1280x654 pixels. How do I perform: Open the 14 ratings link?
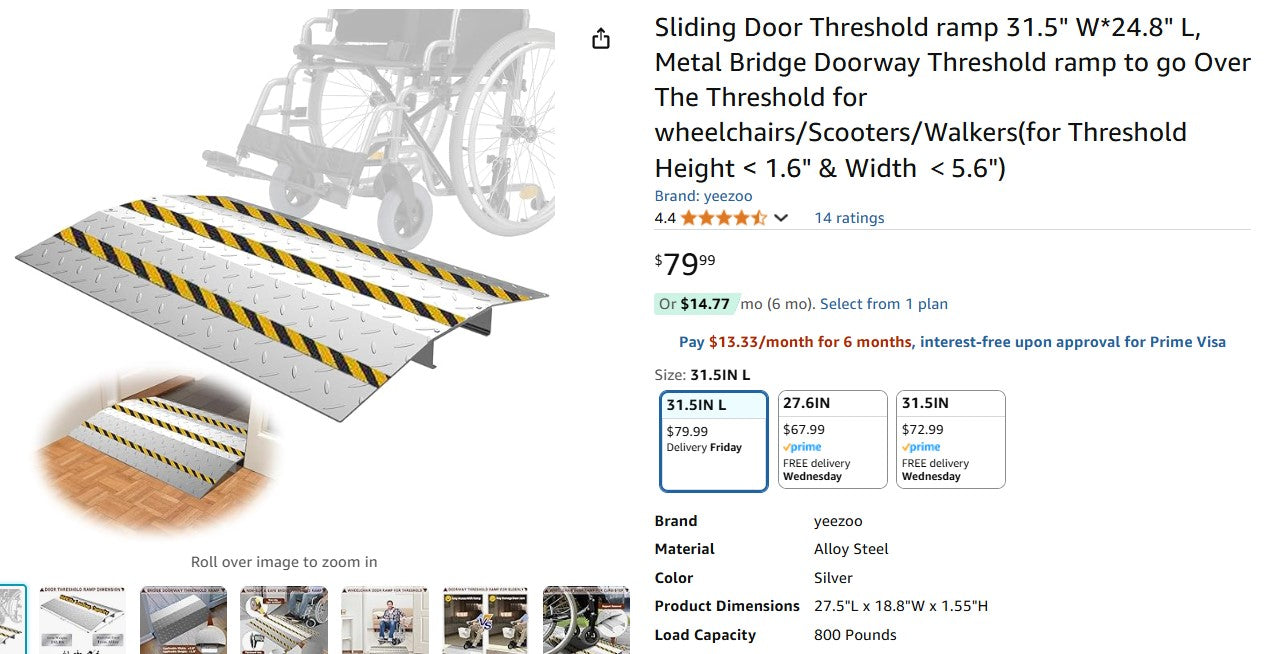pyautogui.click(x=849, y=217)
